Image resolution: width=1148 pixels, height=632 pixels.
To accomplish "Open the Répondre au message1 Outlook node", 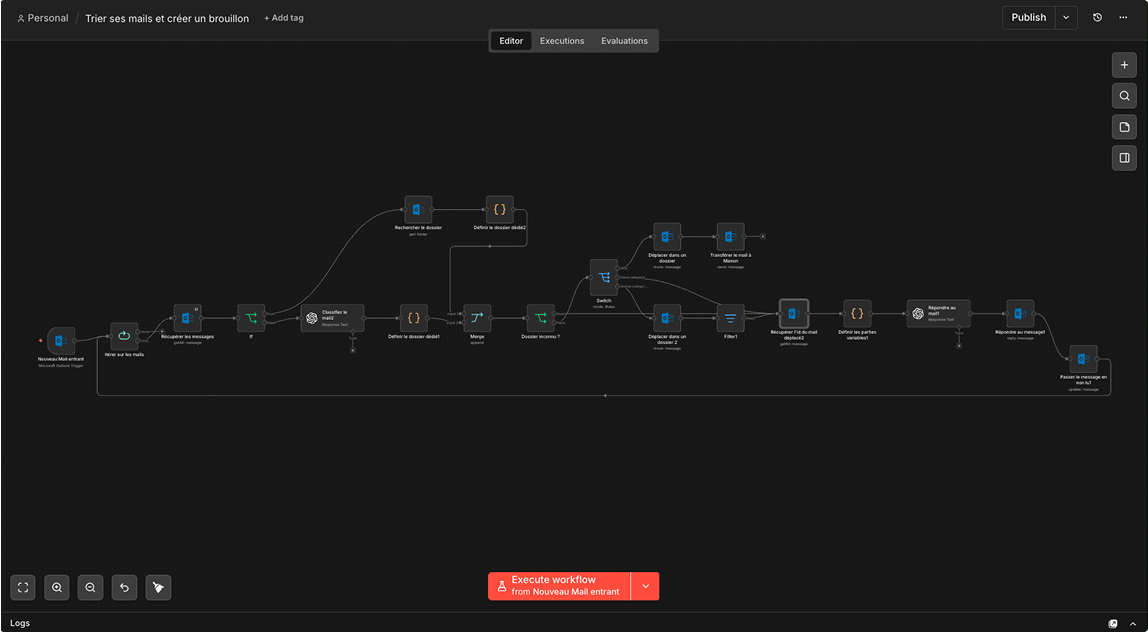I will tap(1020, 313).
